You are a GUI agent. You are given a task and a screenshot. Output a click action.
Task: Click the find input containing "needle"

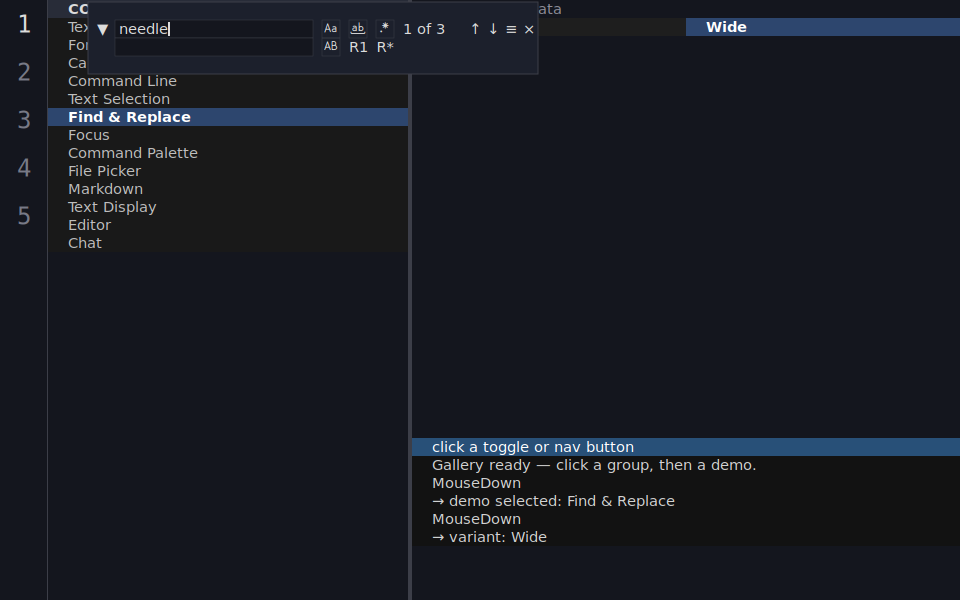coord(214,29)
